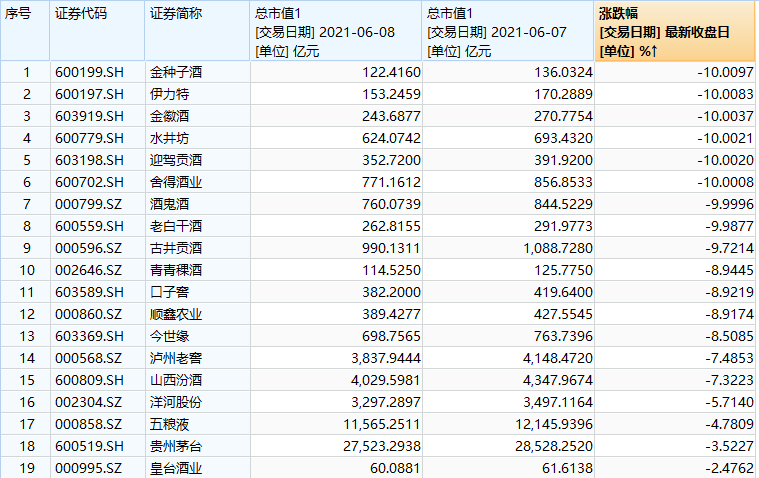This screenshot has height=478, width=759.
Task: Click change value -3.5227
Action: click(x=729, y=446)
